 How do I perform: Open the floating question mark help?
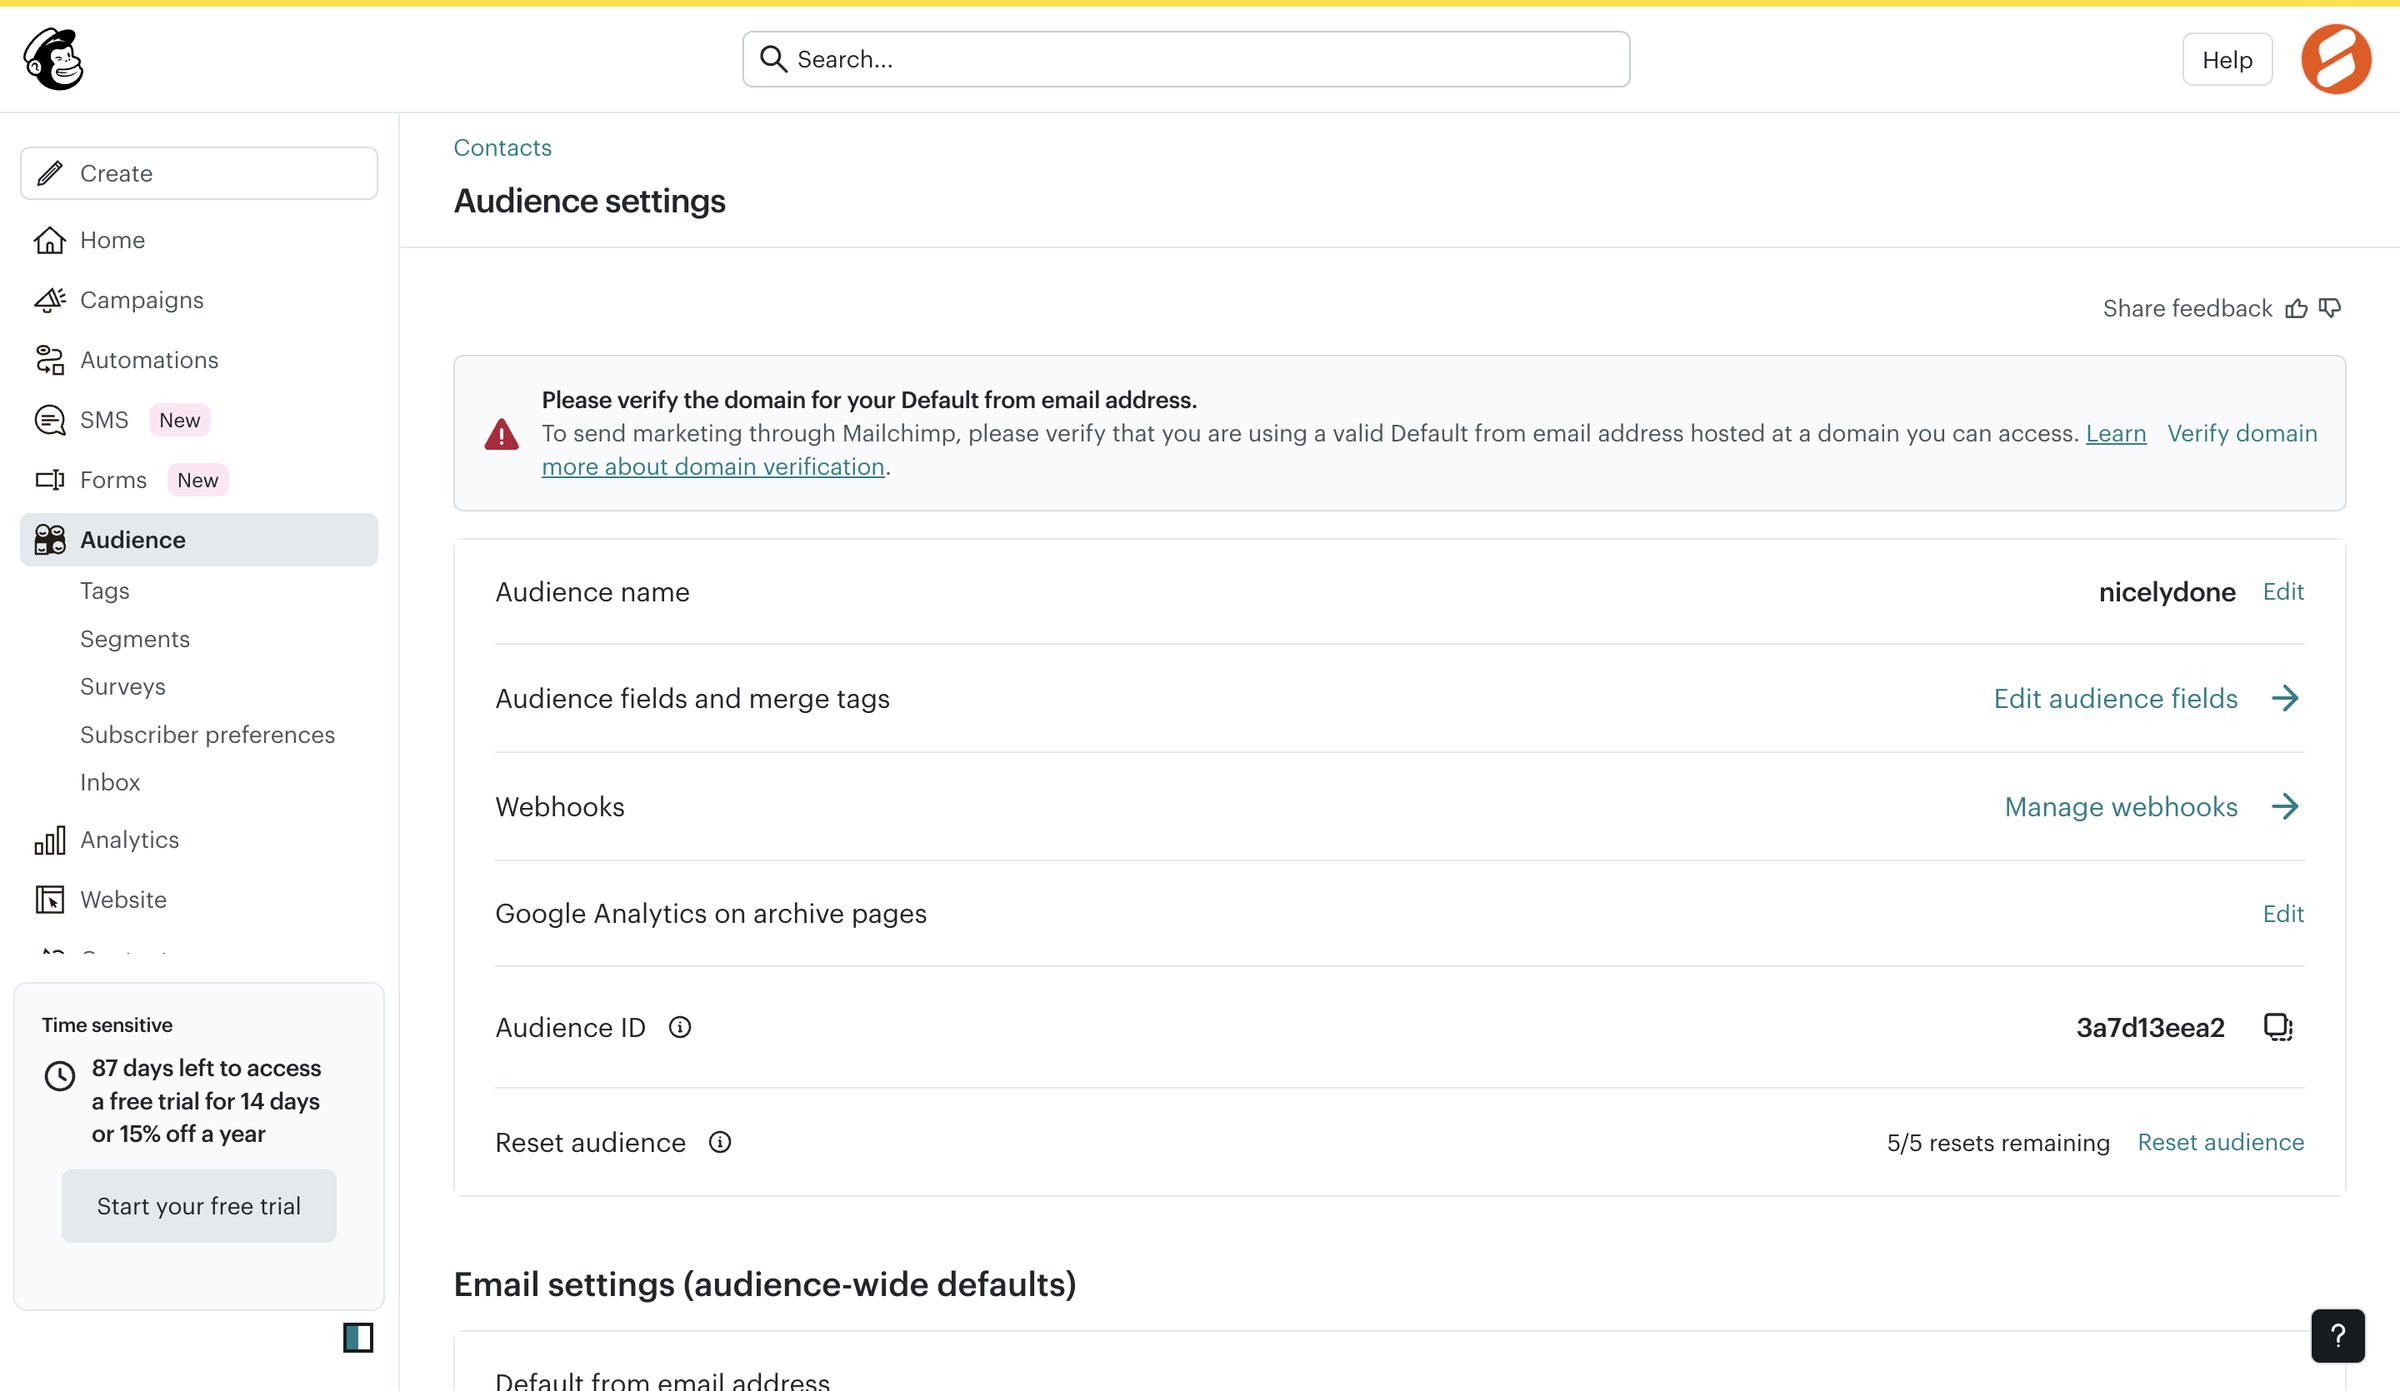pyautogui.click(x=2338, y=1335)
